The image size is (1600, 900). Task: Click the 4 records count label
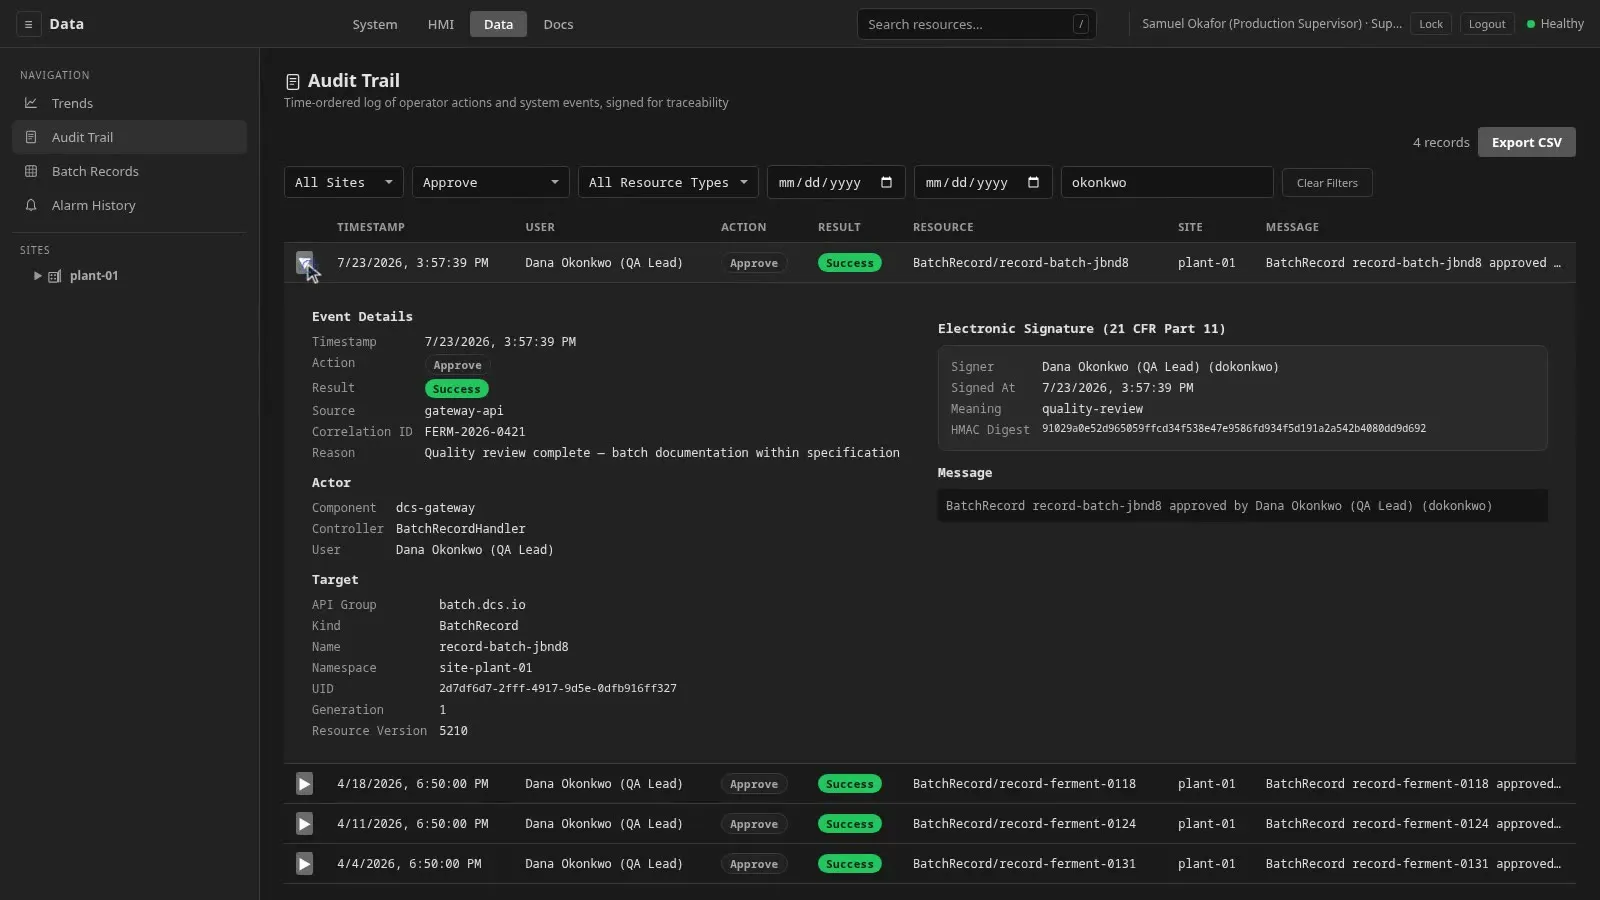pyautogui.click(x=1441, y=142)
